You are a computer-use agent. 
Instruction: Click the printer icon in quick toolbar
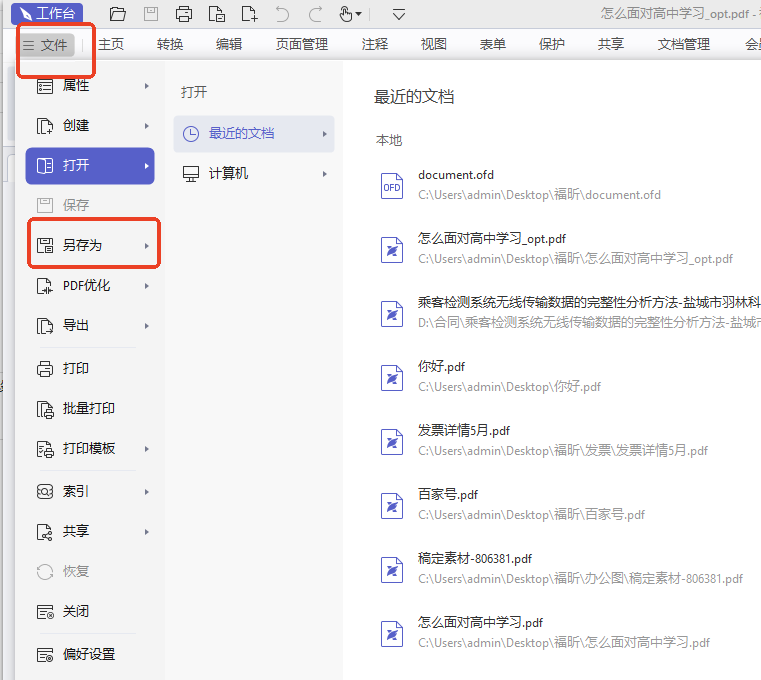coord(183,14)
